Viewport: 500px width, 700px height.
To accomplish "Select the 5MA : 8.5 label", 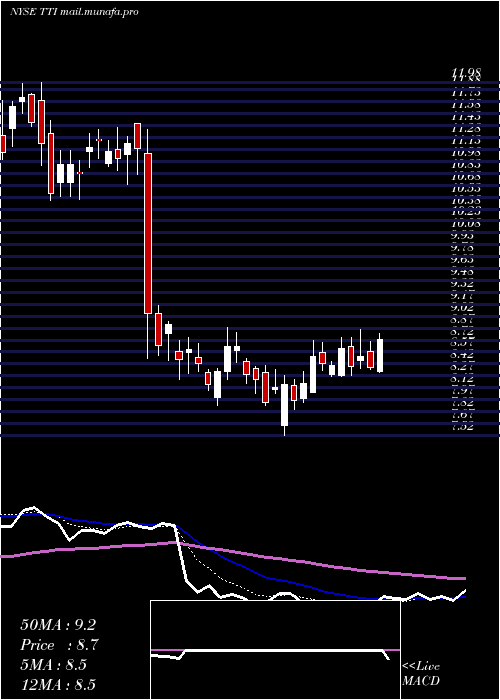I will click(54, 665).
